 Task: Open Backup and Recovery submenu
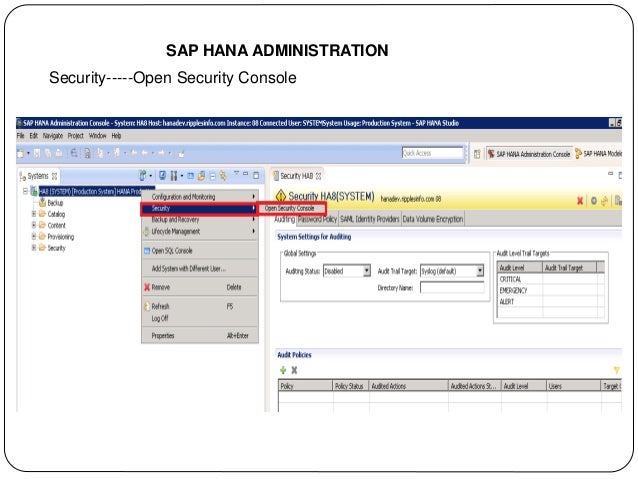[x=199, y=219]
